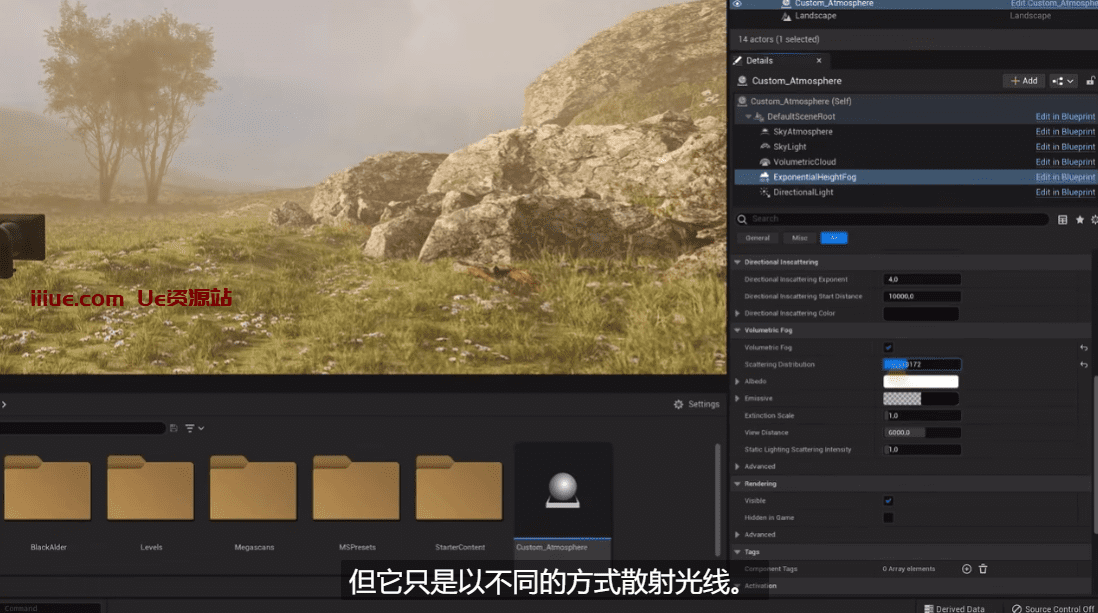The height and width of the screenshot is (613, 1098).
Task: Click Edit in Blueprint for SkyLight
Action: click(1065, 147)
